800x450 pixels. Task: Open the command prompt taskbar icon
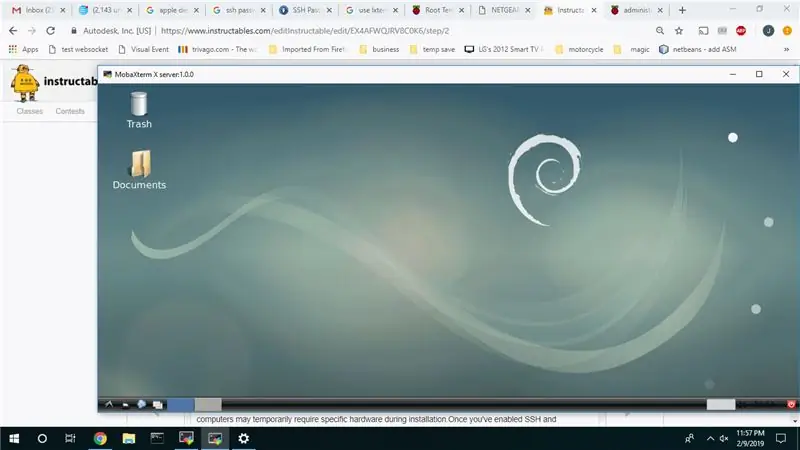point(157,438)
